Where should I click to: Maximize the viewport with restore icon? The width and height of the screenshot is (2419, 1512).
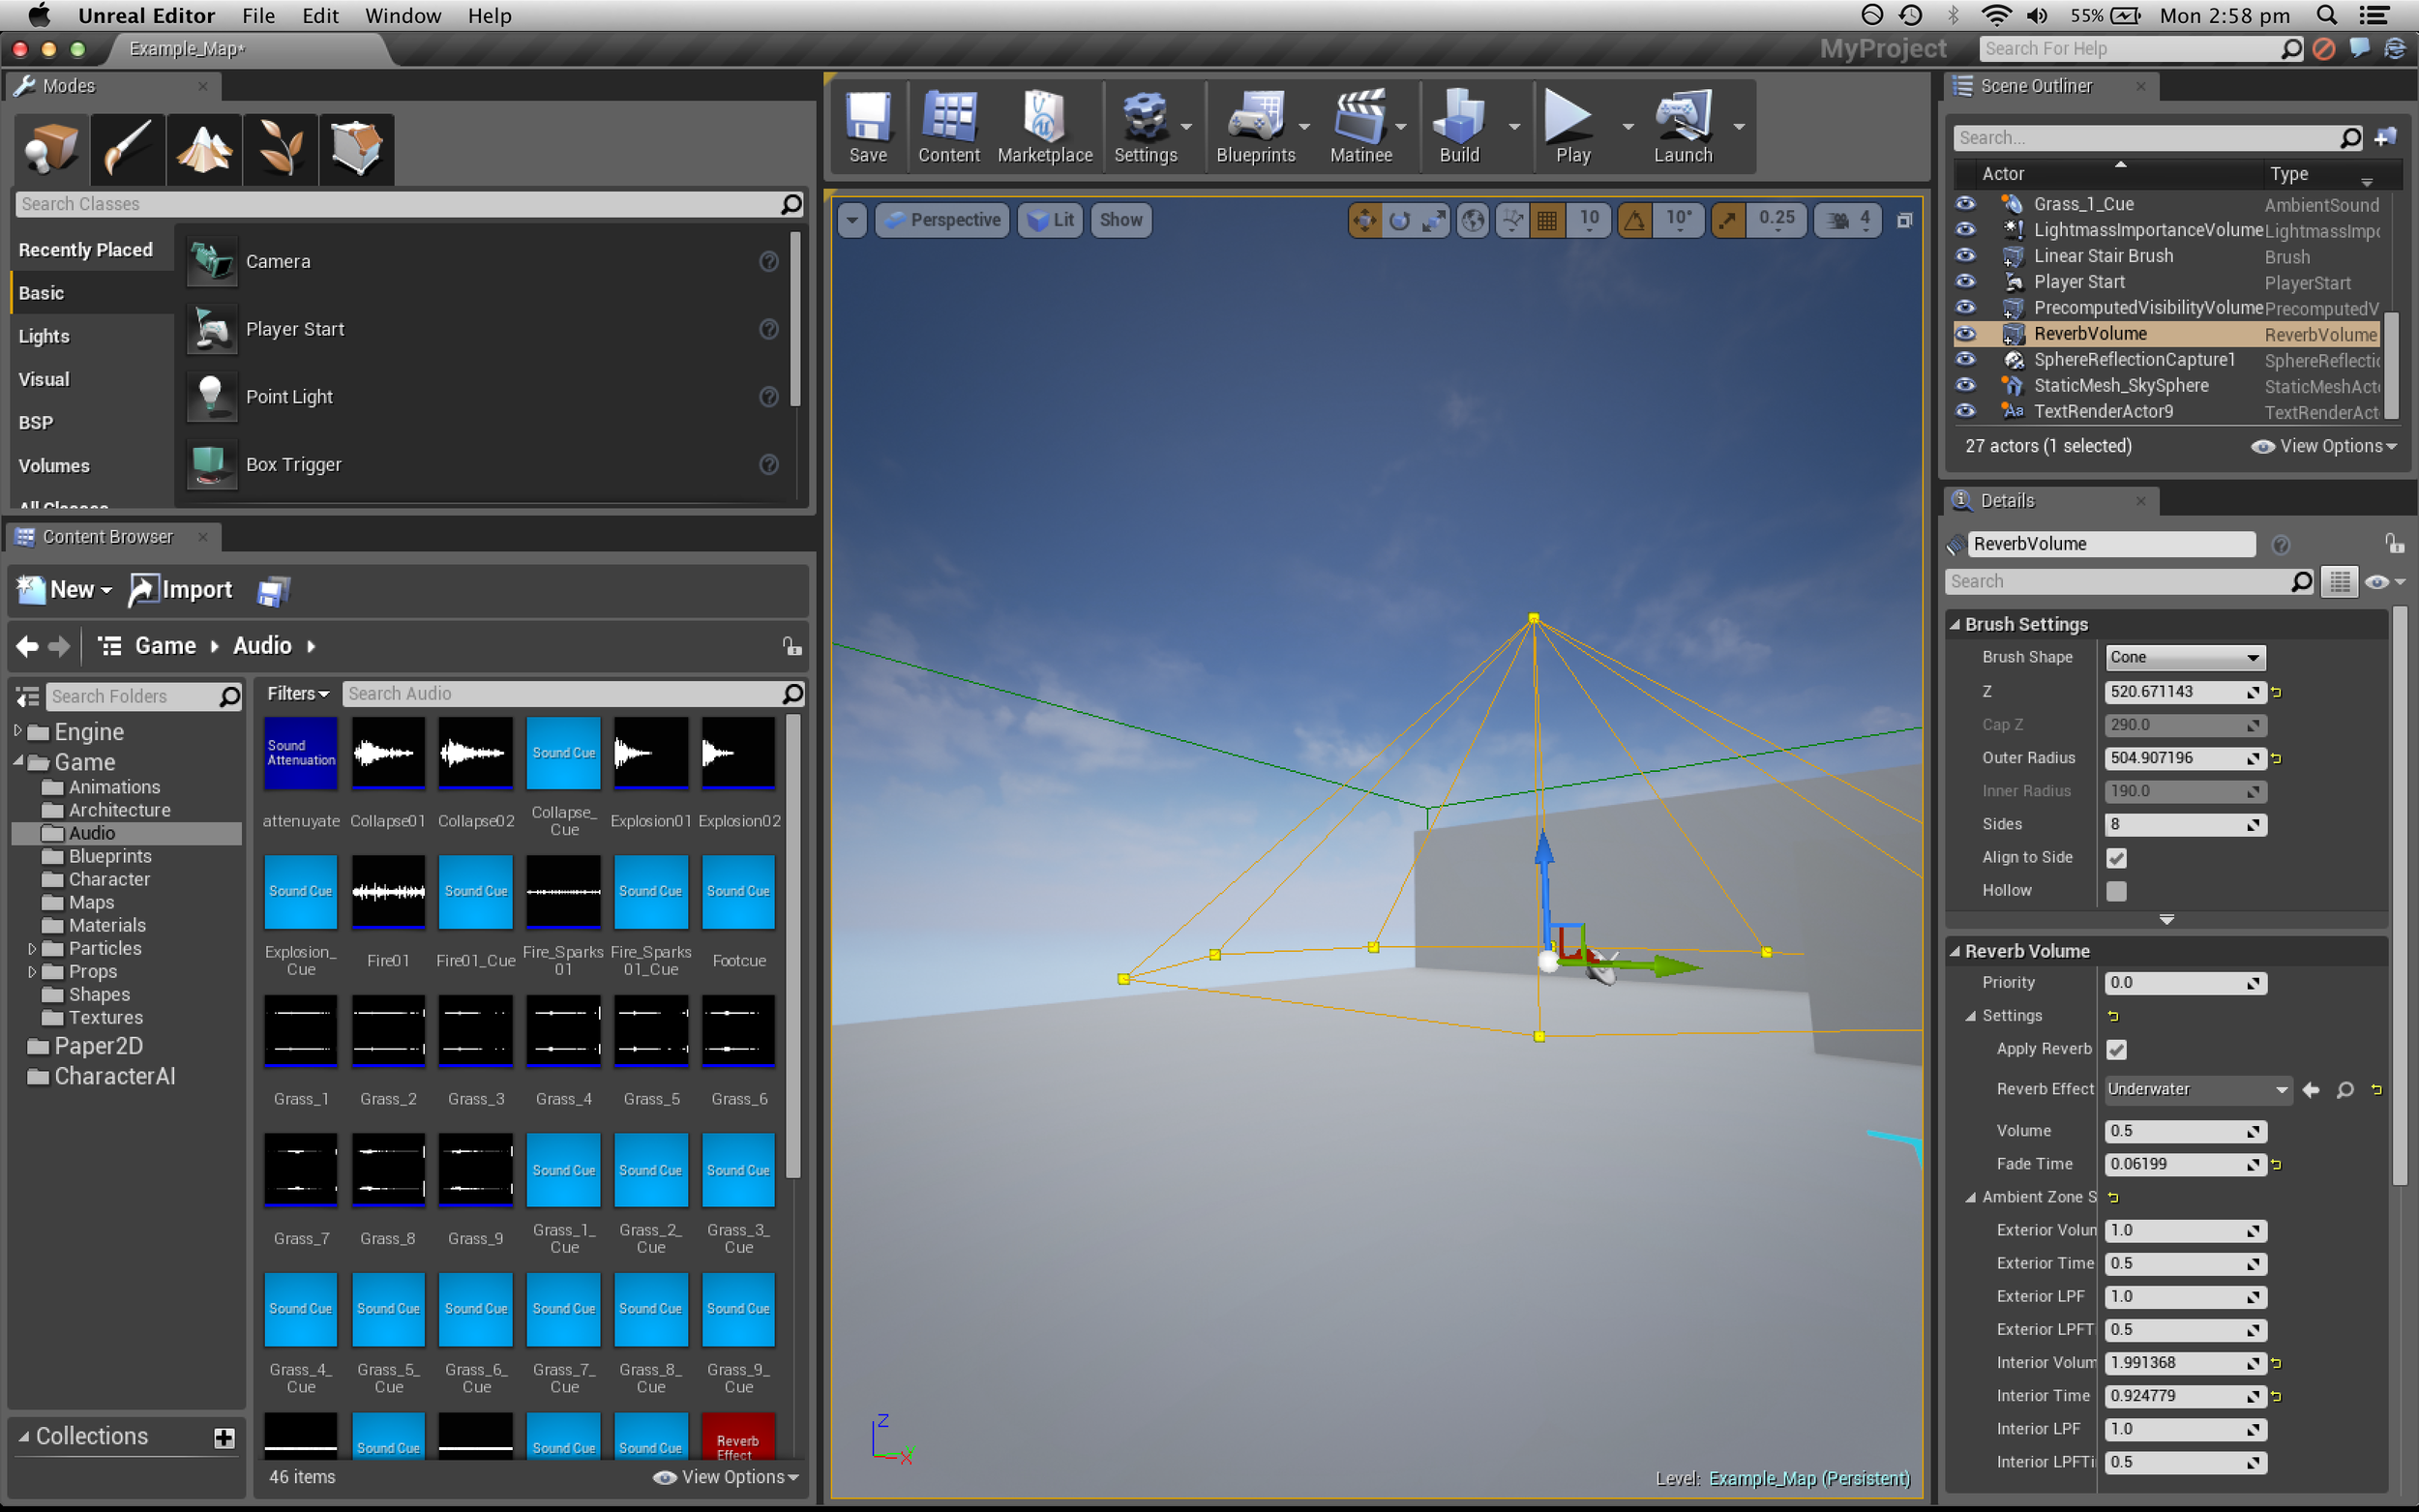click(x=1904, y=220)
